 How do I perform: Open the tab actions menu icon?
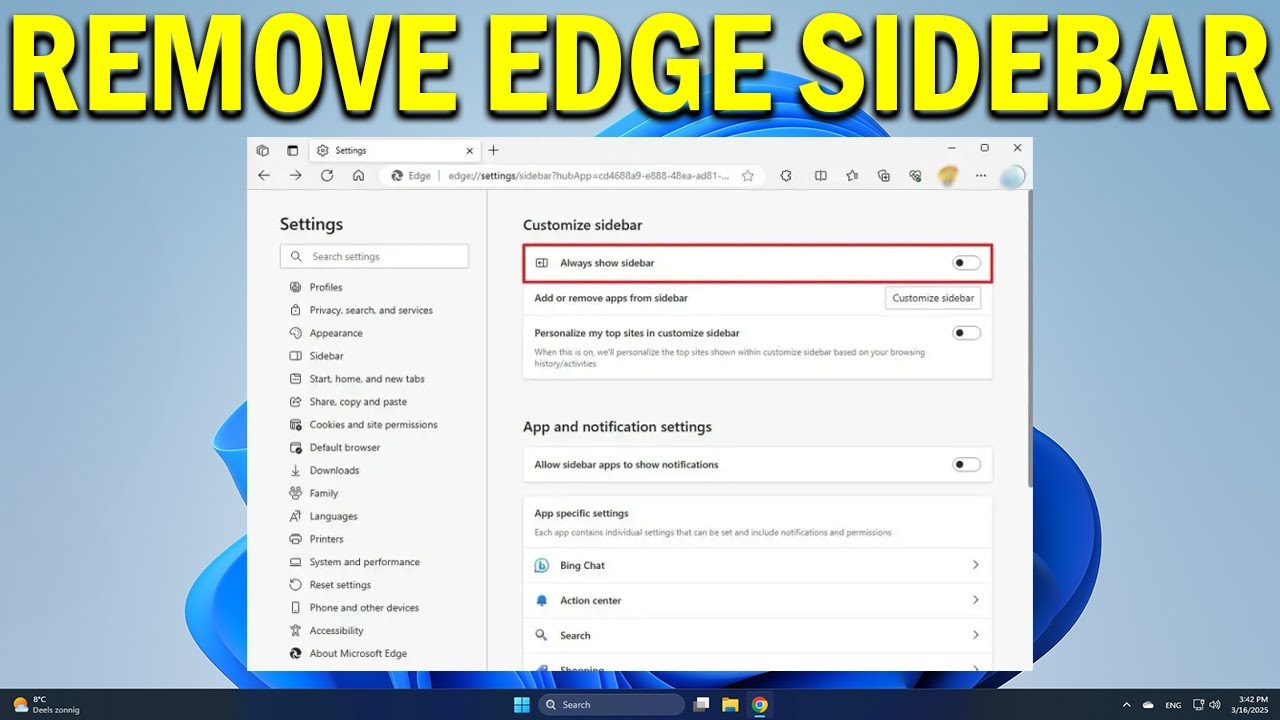293,150
